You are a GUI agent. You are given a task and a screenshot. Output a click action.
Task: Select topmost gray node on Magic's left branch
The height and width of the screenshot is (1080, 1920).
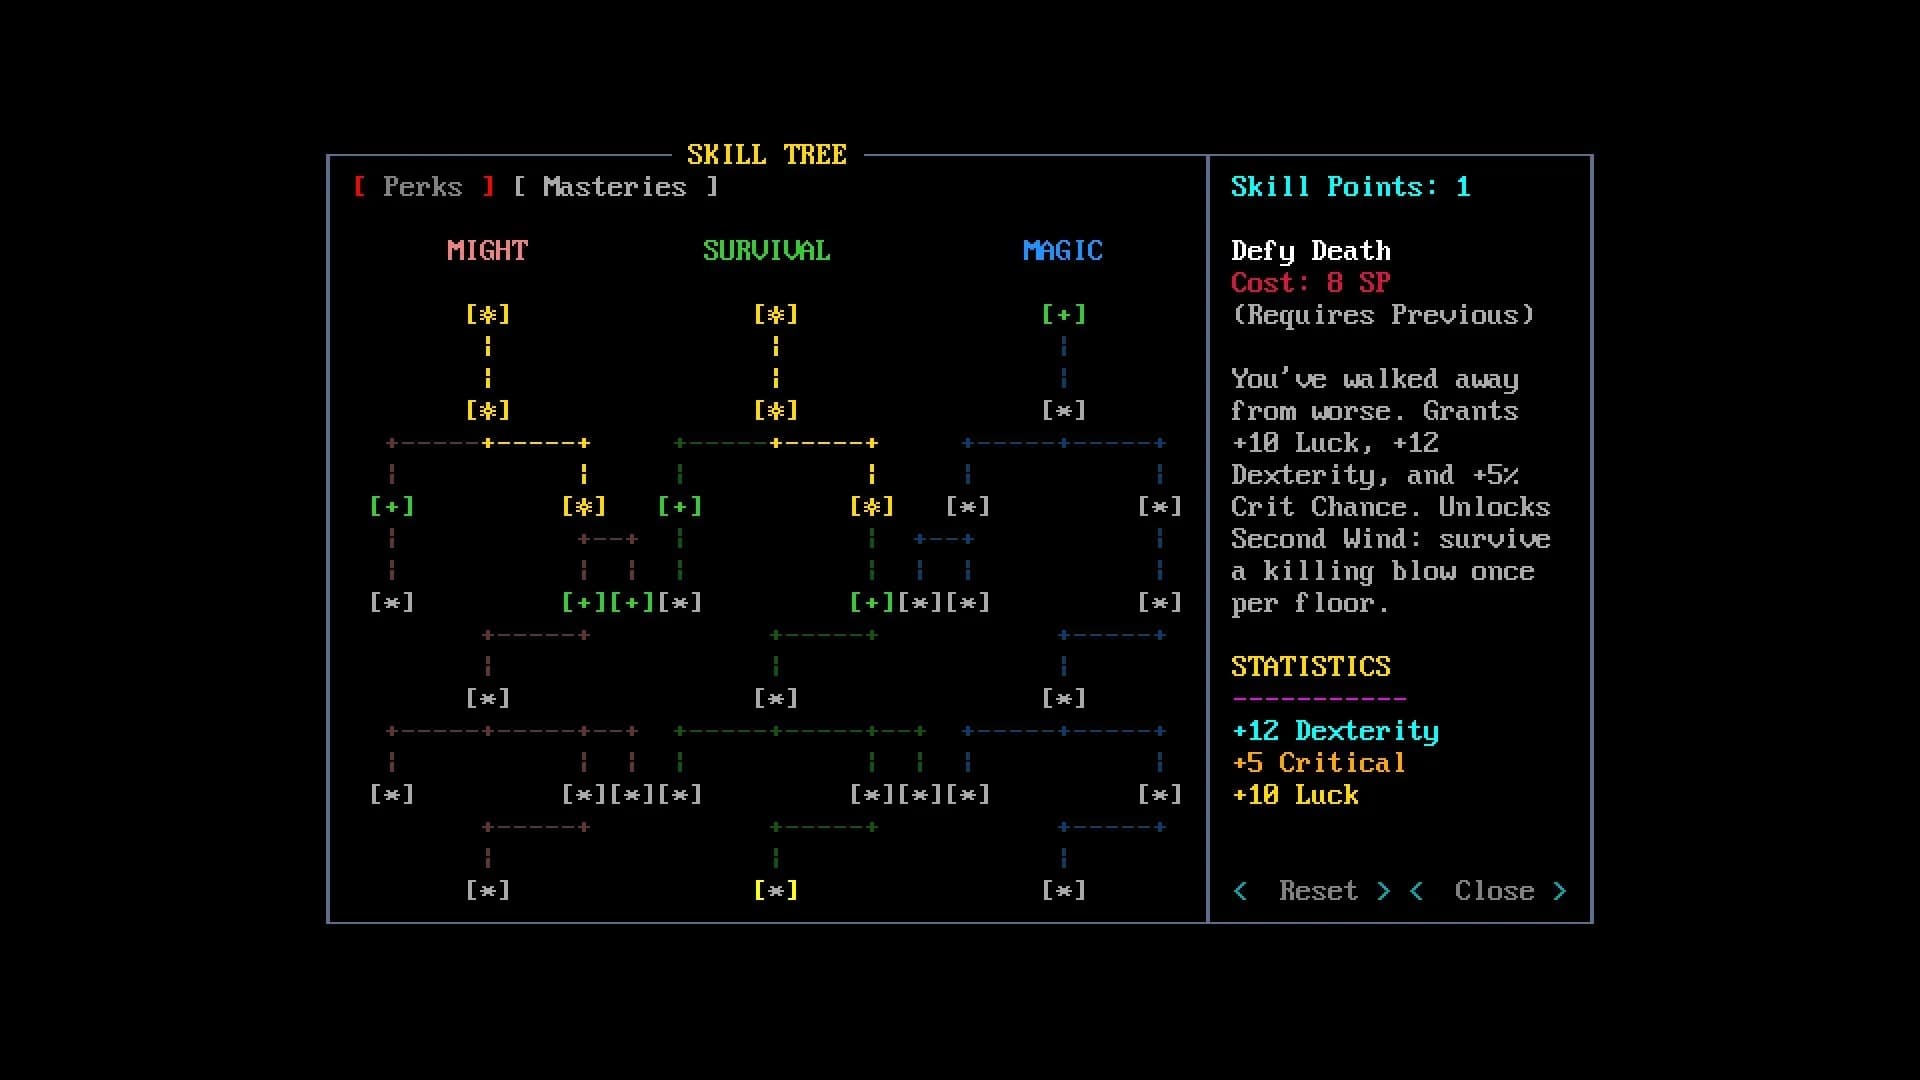(x=968, y=506)
